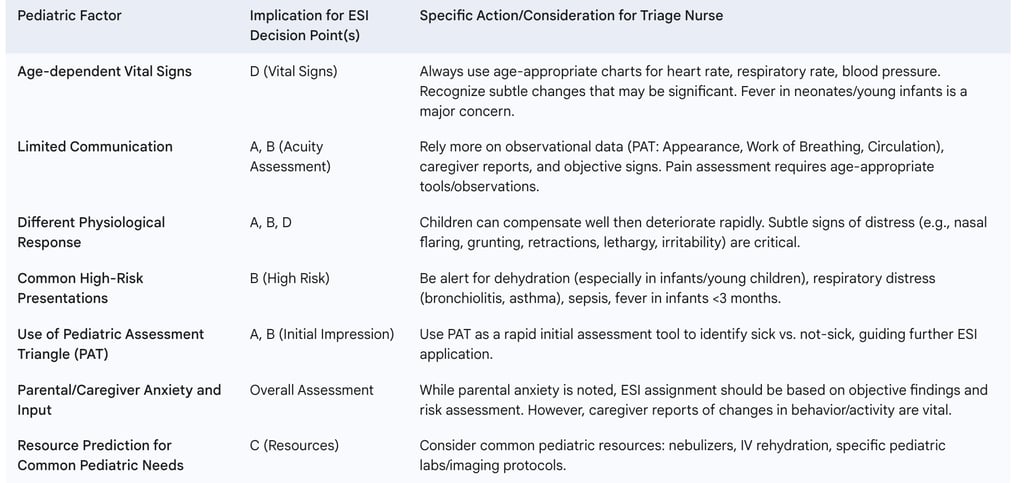Click the Overall Assessment cell
This screenshot has width=1024, height=483.
point(312,390)
